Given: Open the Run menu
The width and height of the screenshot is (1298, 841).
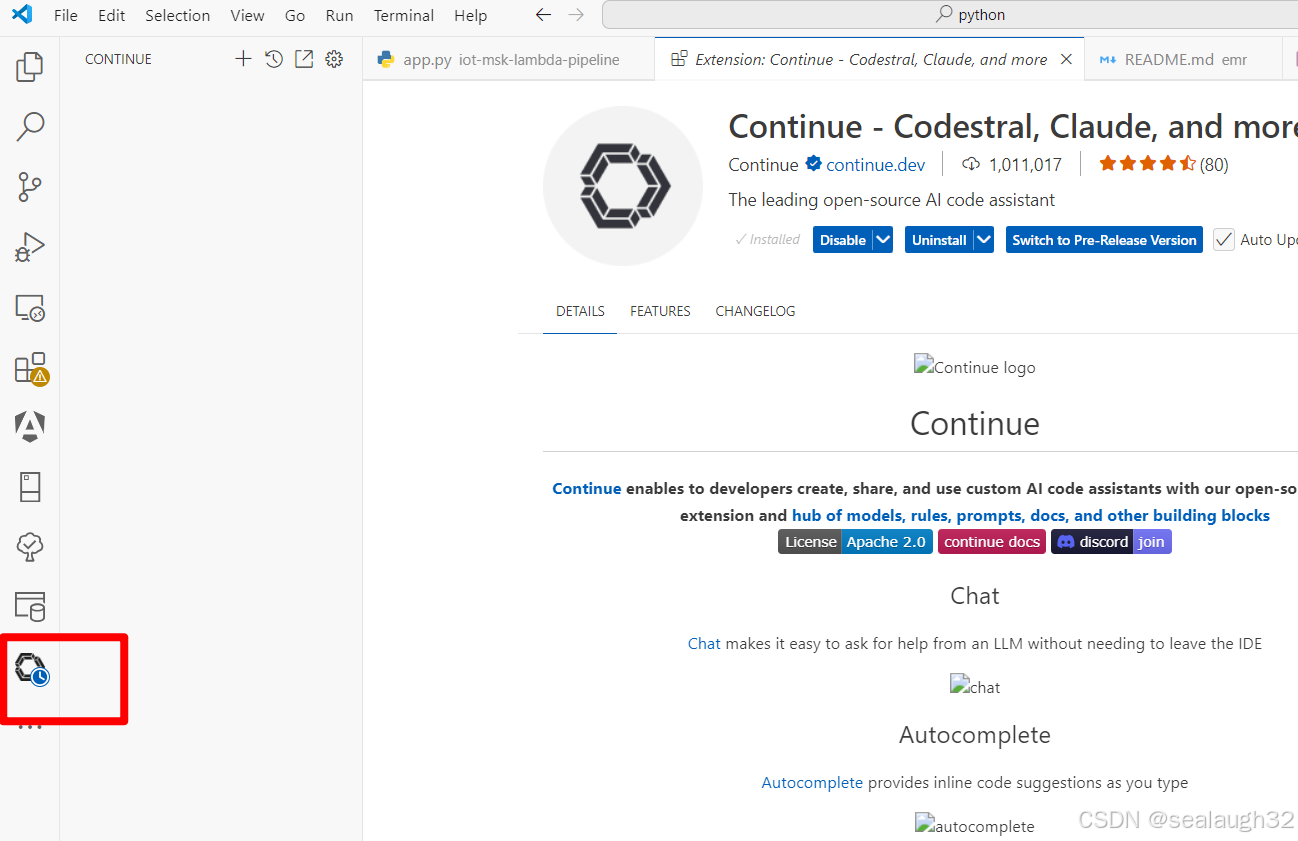Looking at the screenshot, I should point(340,15).
